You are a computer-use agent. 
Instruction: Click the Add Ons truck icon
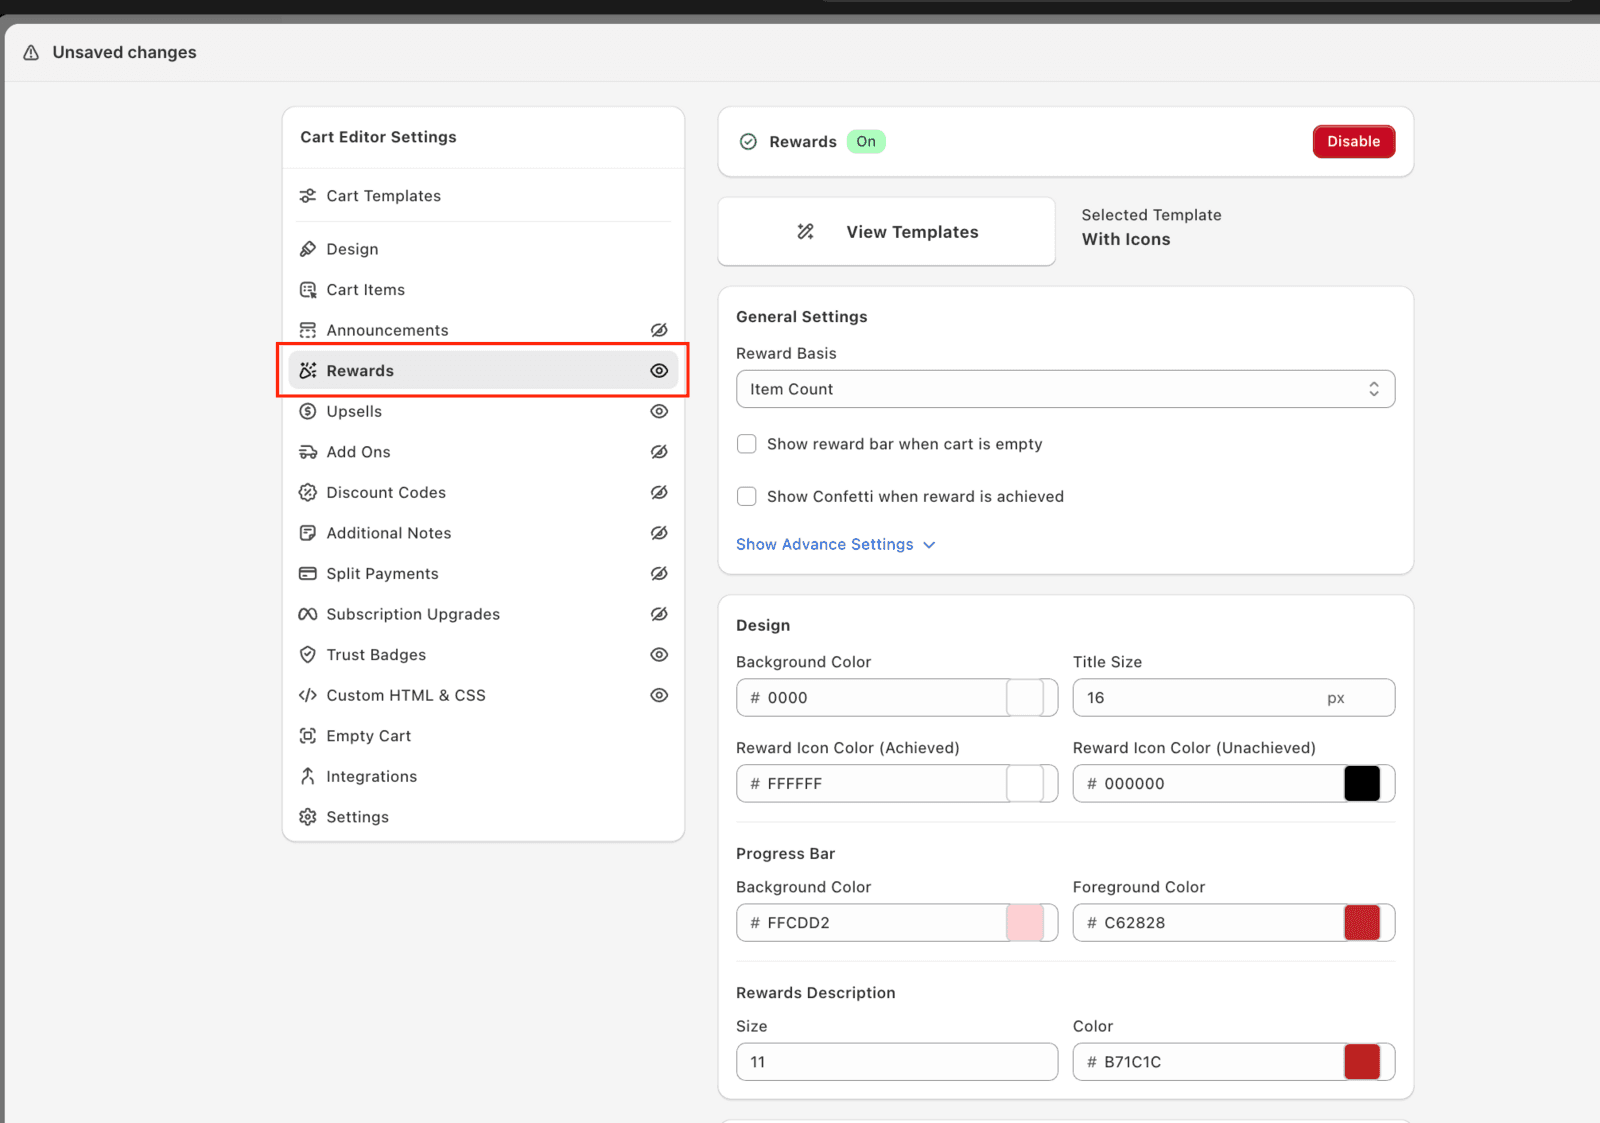click(x=308, y=452)
